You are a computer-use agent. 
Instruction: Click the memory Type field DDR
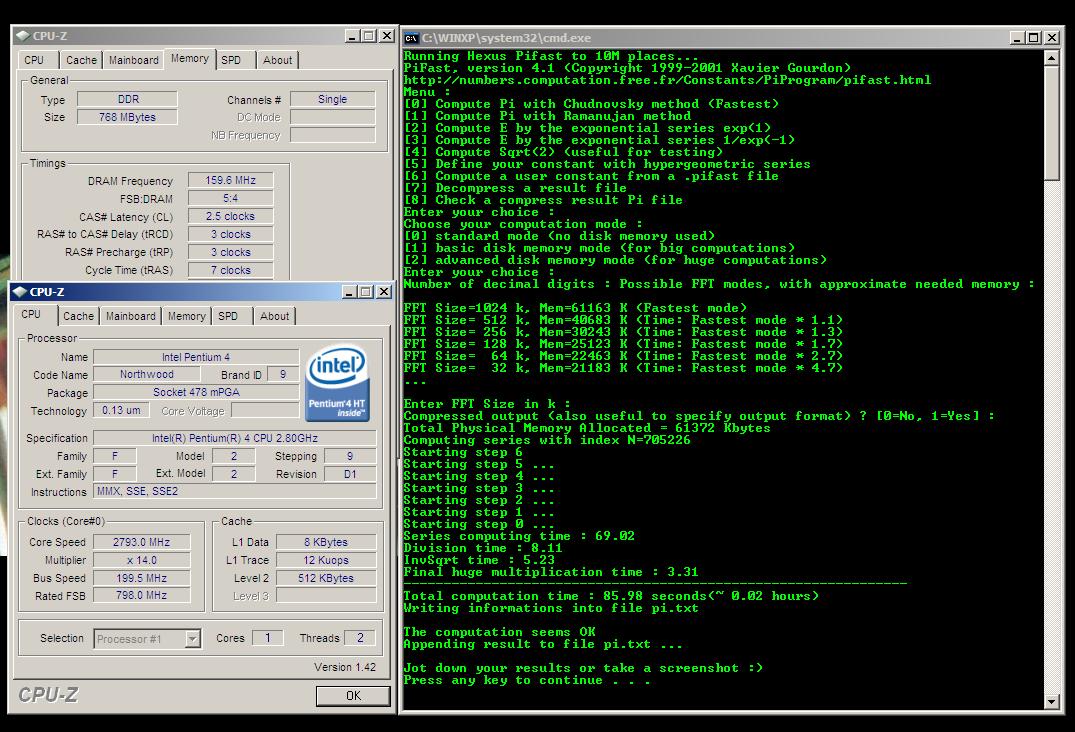pyautogui.click(x=128, y=99)
